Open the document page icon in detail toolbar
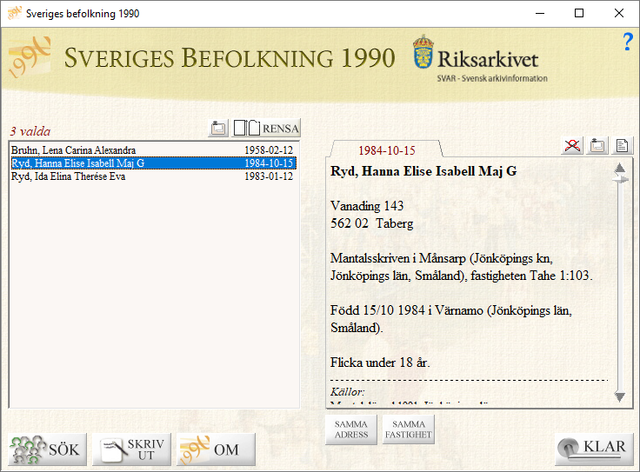The width and height of the screenshot is (640, 472). click(622, 146)
